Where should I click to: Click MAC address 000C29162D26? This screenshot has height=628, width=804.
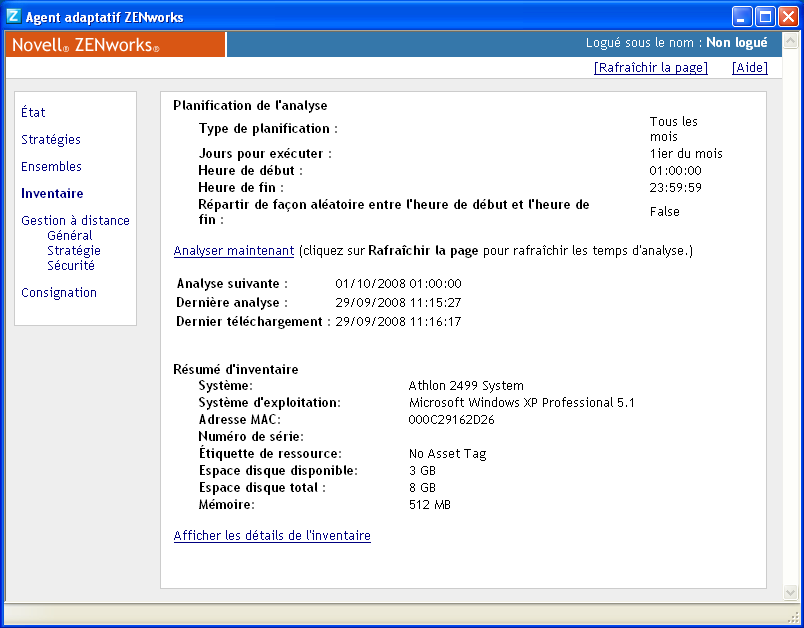451,419
